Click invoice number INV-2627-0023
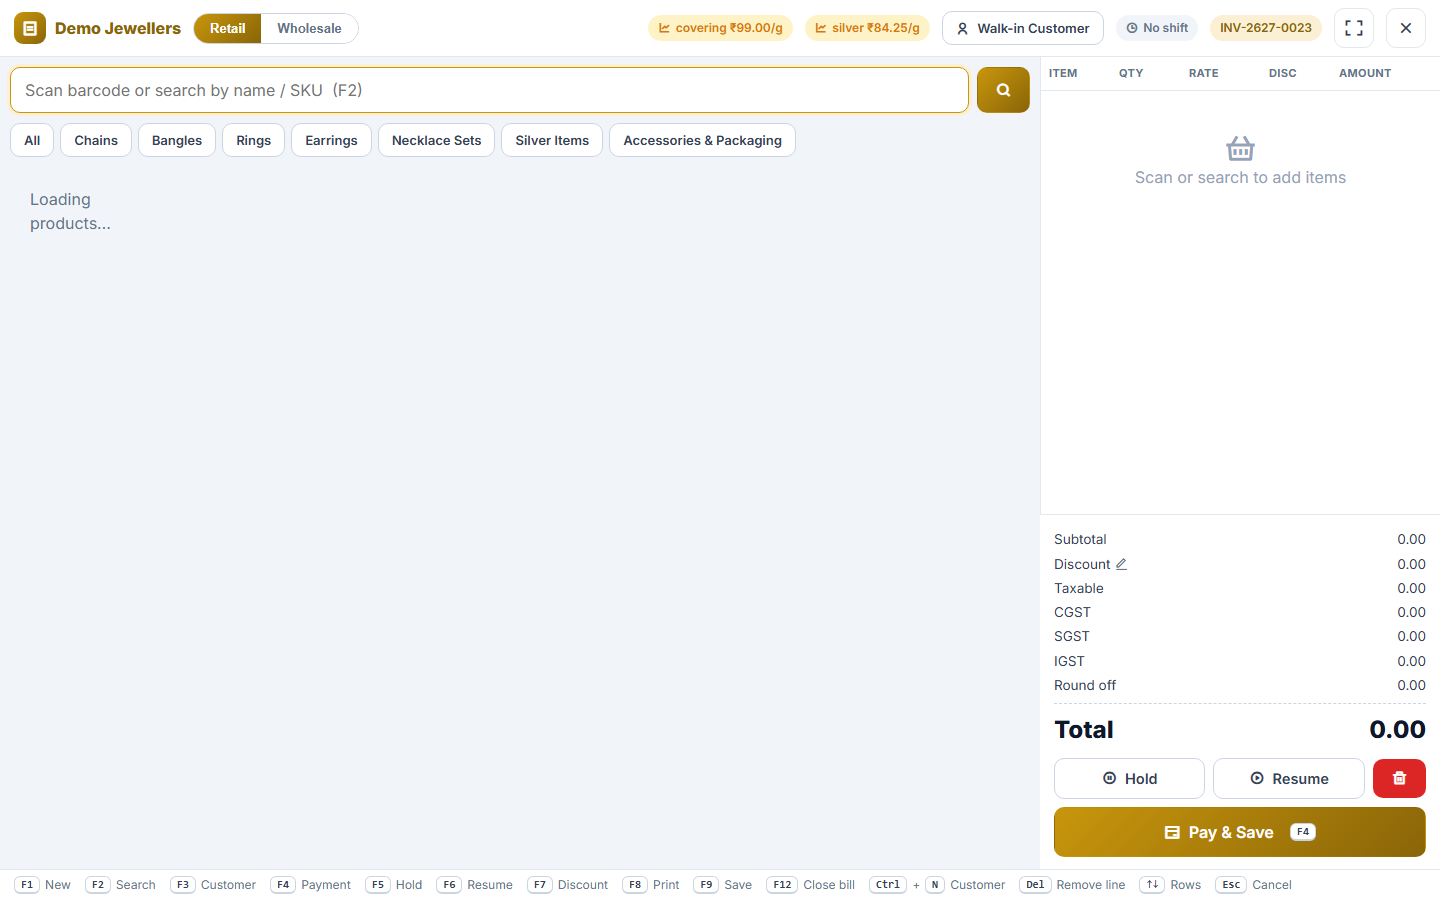Screen dimensions: 1440x900 (x=1266, y=28)
